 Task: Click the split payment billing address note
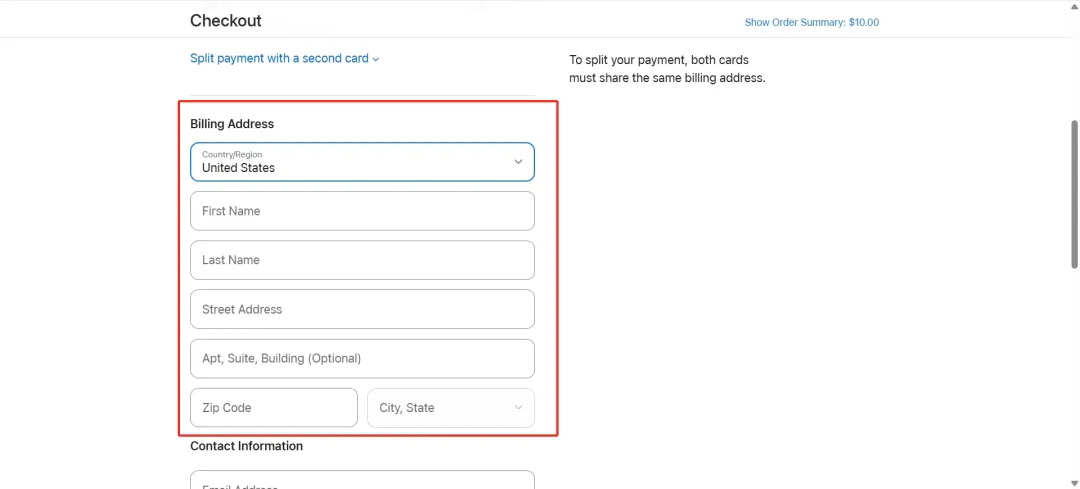point(667,69)
